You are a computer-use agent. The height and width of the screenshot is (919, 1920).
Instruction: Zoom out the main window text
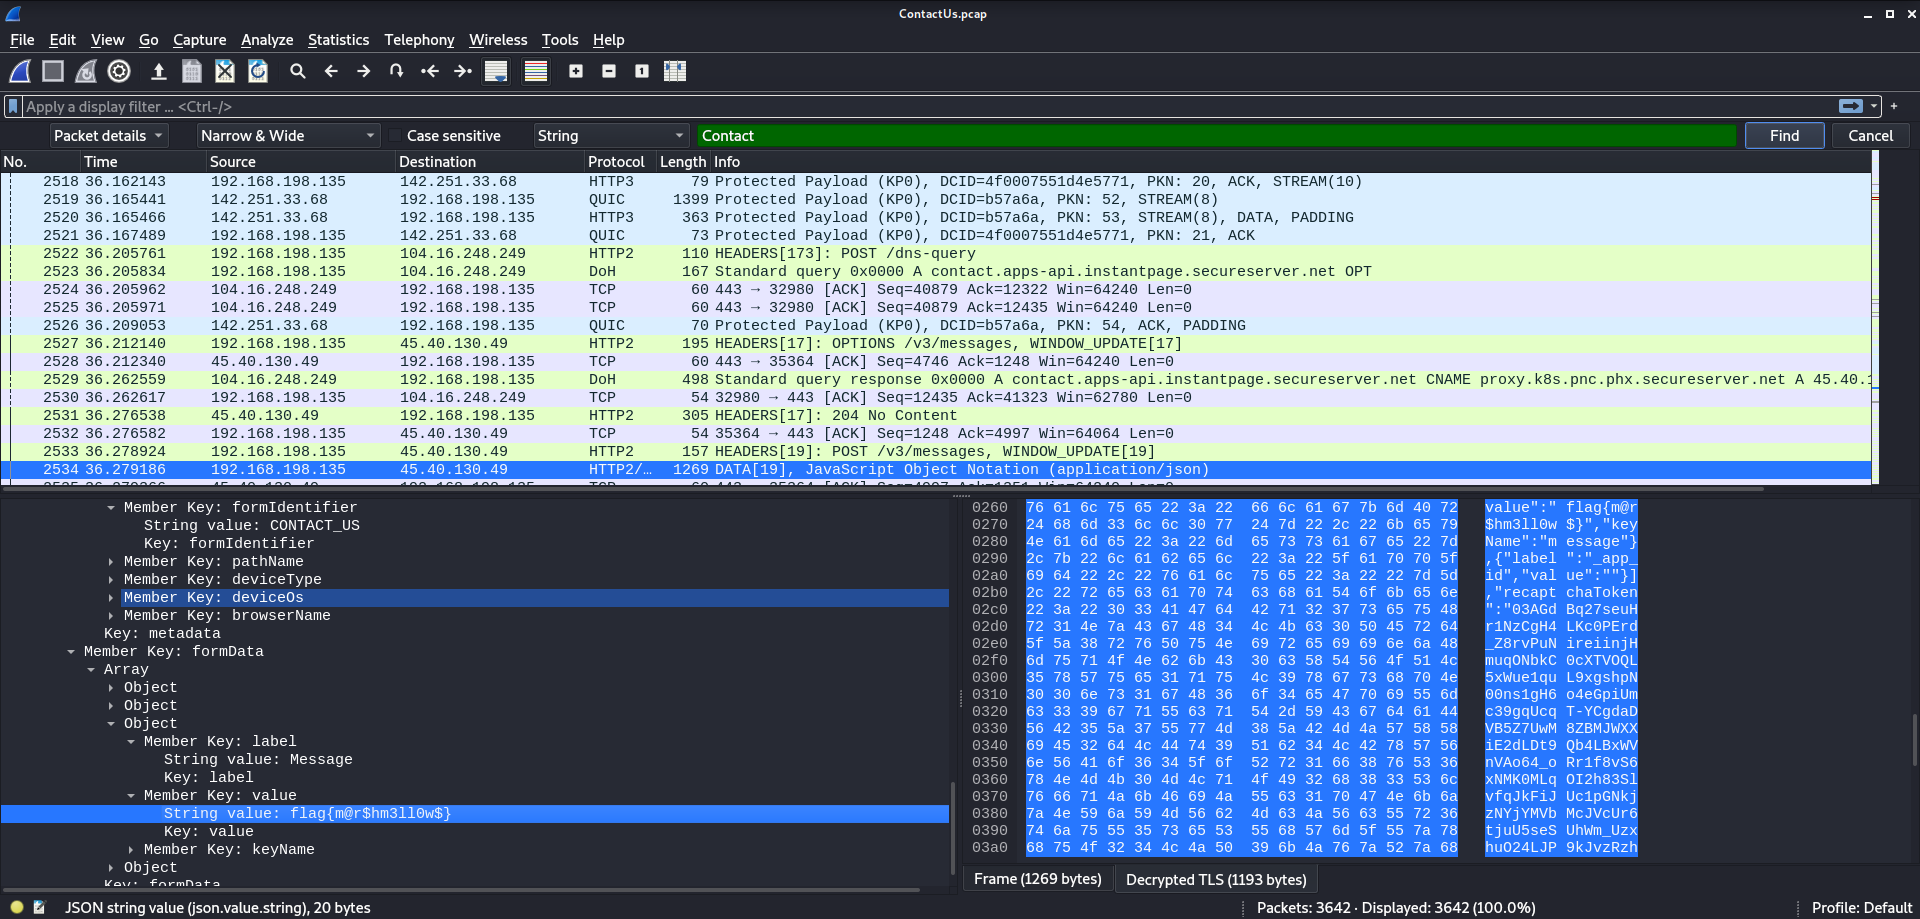click(x=609, y=71)
